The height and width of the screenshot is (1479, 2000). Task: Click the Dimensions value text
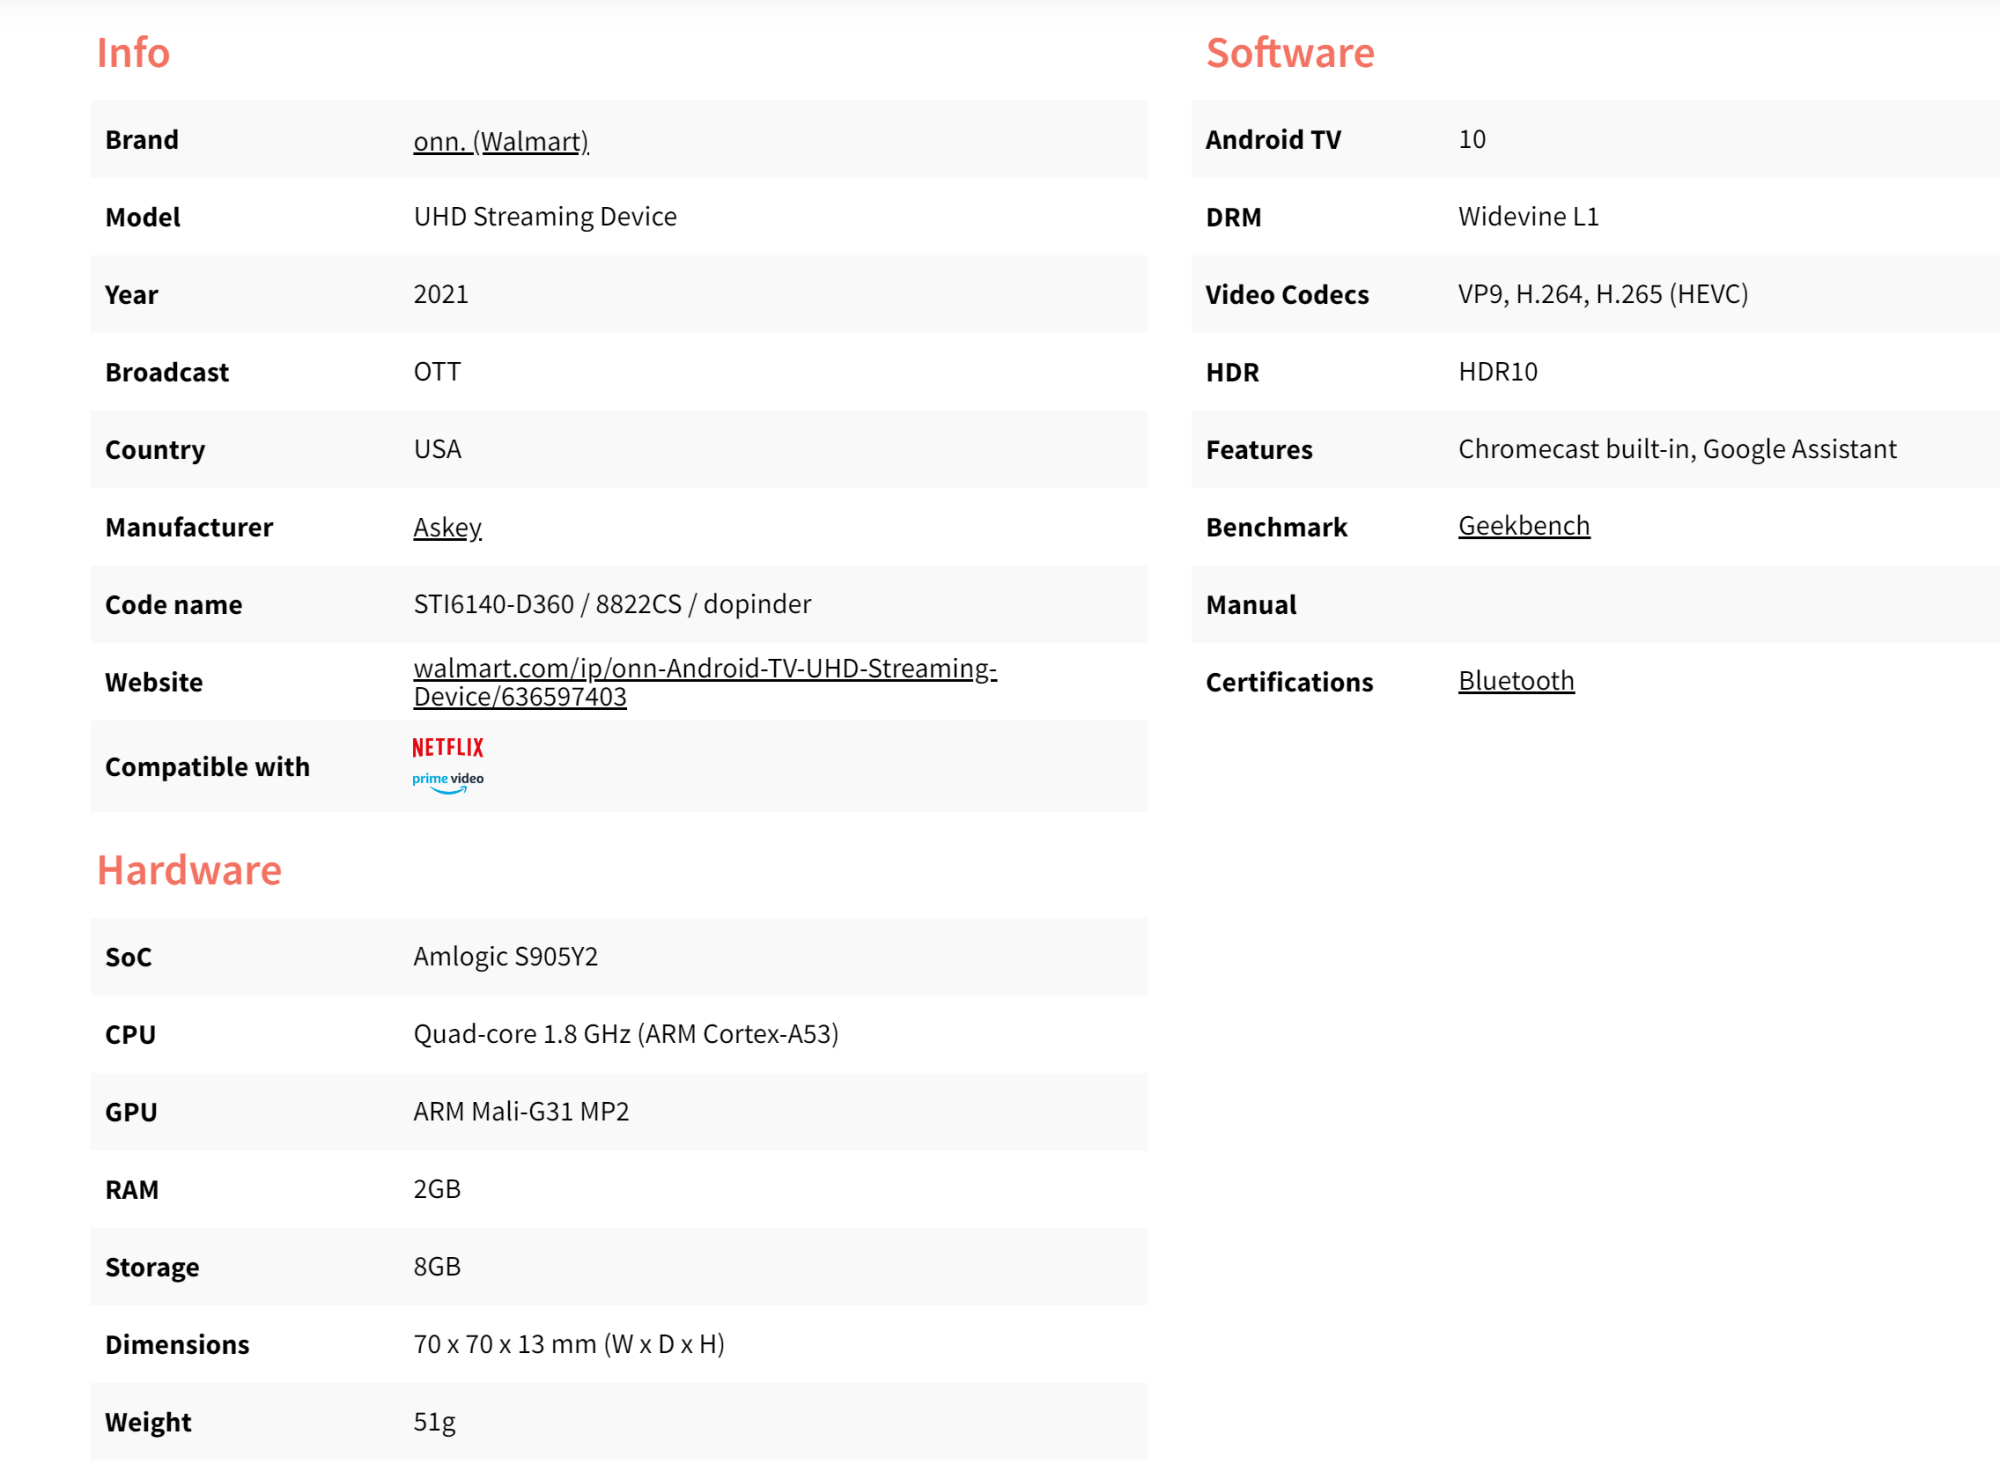click(x=568, y=1344)
